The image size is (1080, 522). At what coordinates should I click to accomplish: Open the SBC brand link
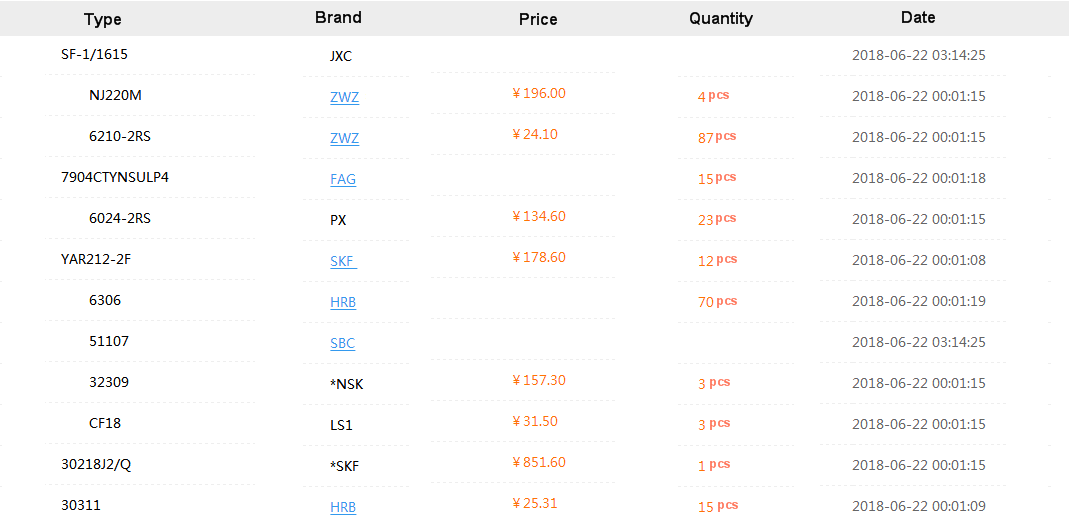pyautogui.click(x=342, y=343)
